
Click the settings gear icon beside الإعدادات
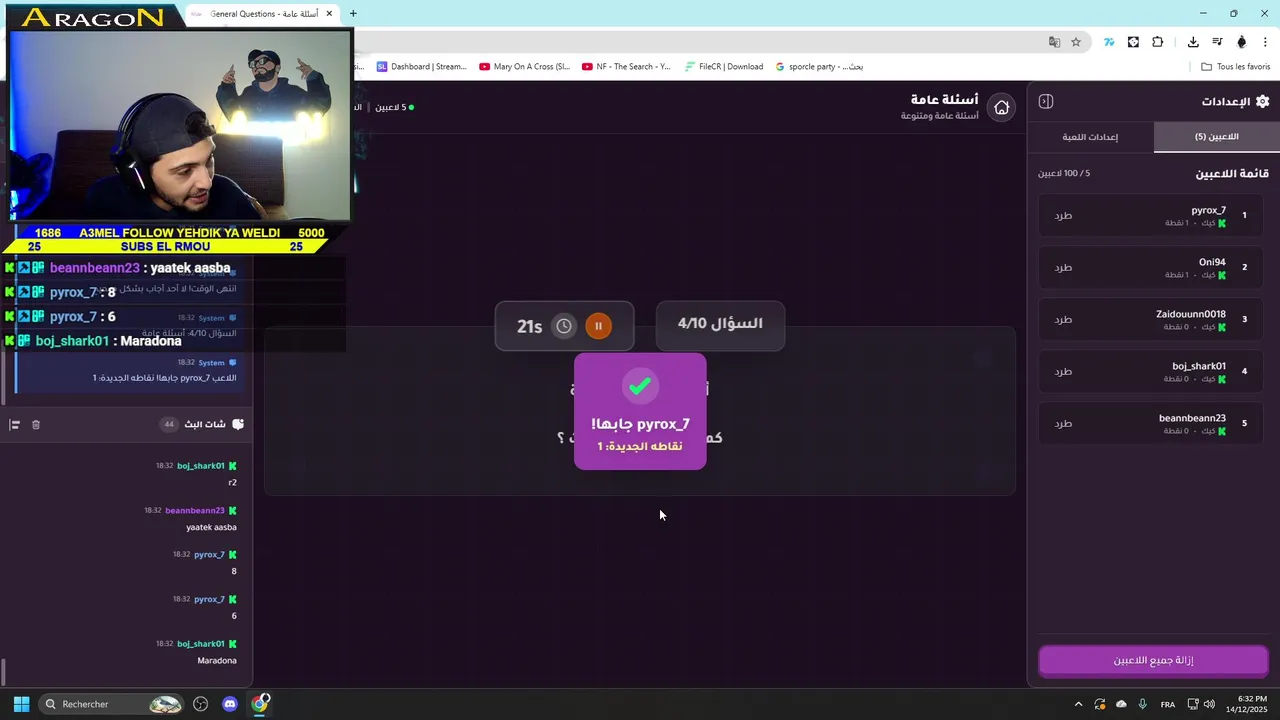[1262, 101]
